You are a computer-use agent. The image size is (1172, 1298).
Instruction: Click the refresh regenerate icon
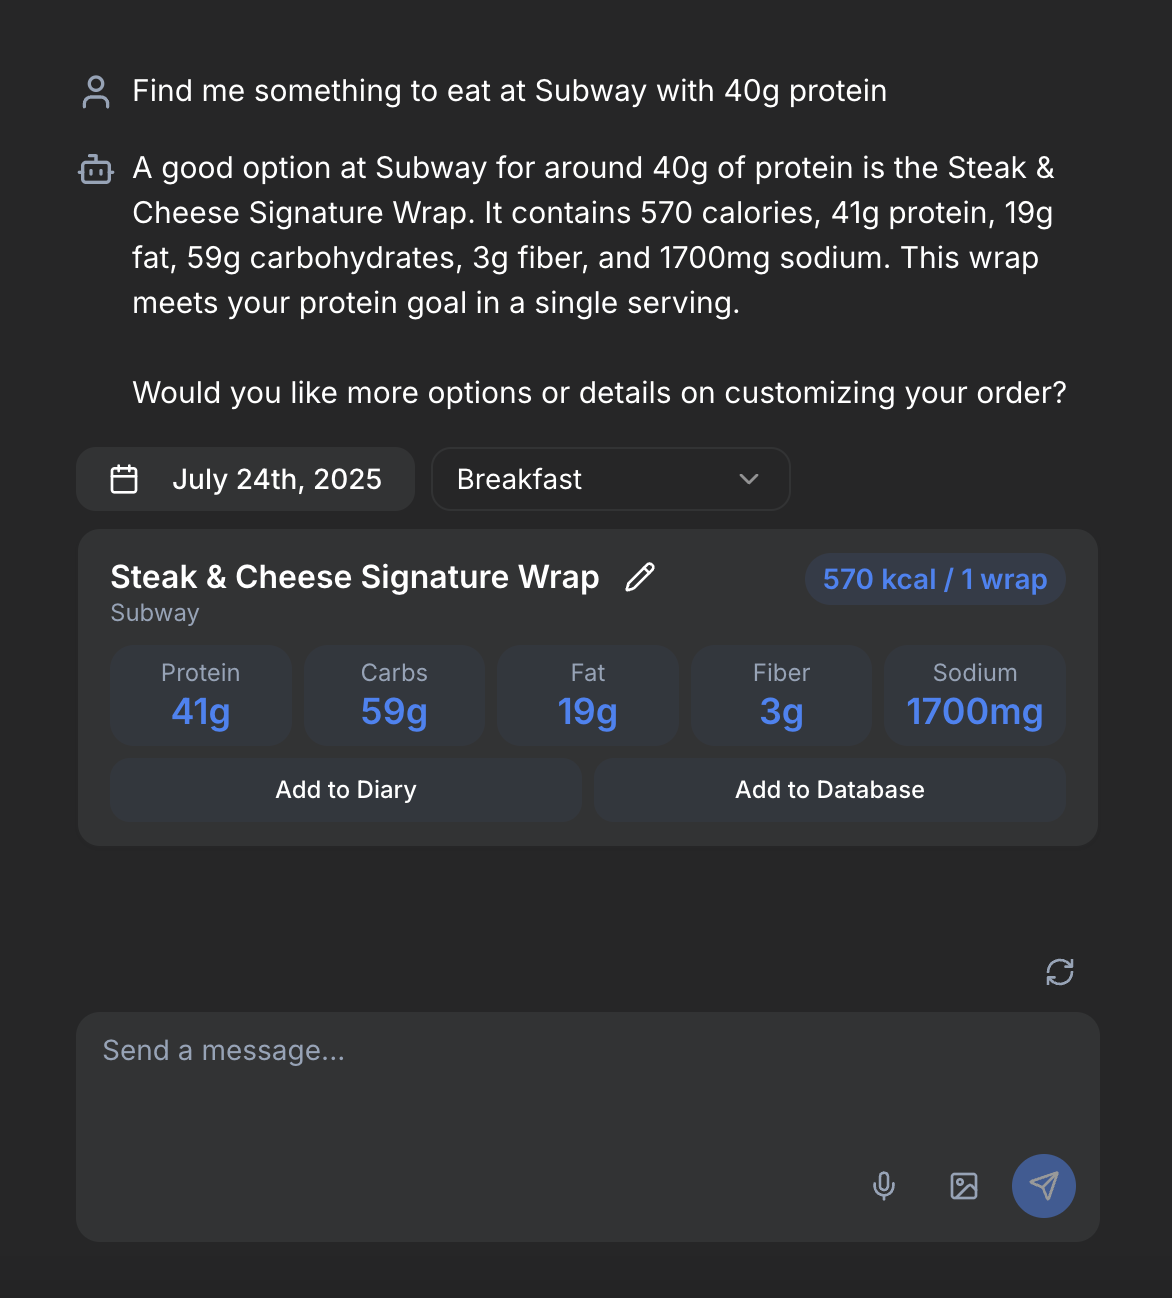[1060, 972]
